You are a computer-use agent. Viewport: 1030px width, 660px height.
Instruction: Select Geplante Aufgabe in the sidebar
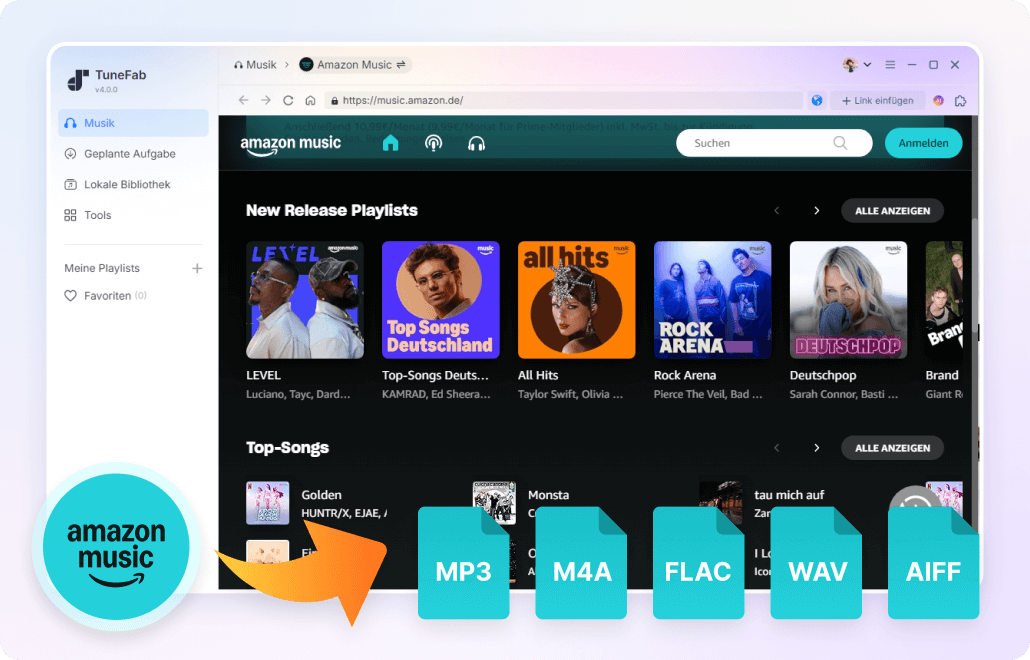pos(129,154)
